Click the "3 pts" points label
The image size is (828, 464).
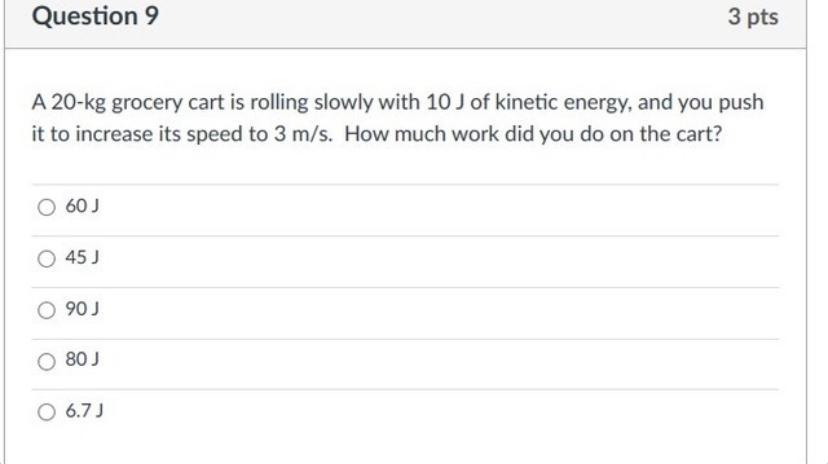754,18
